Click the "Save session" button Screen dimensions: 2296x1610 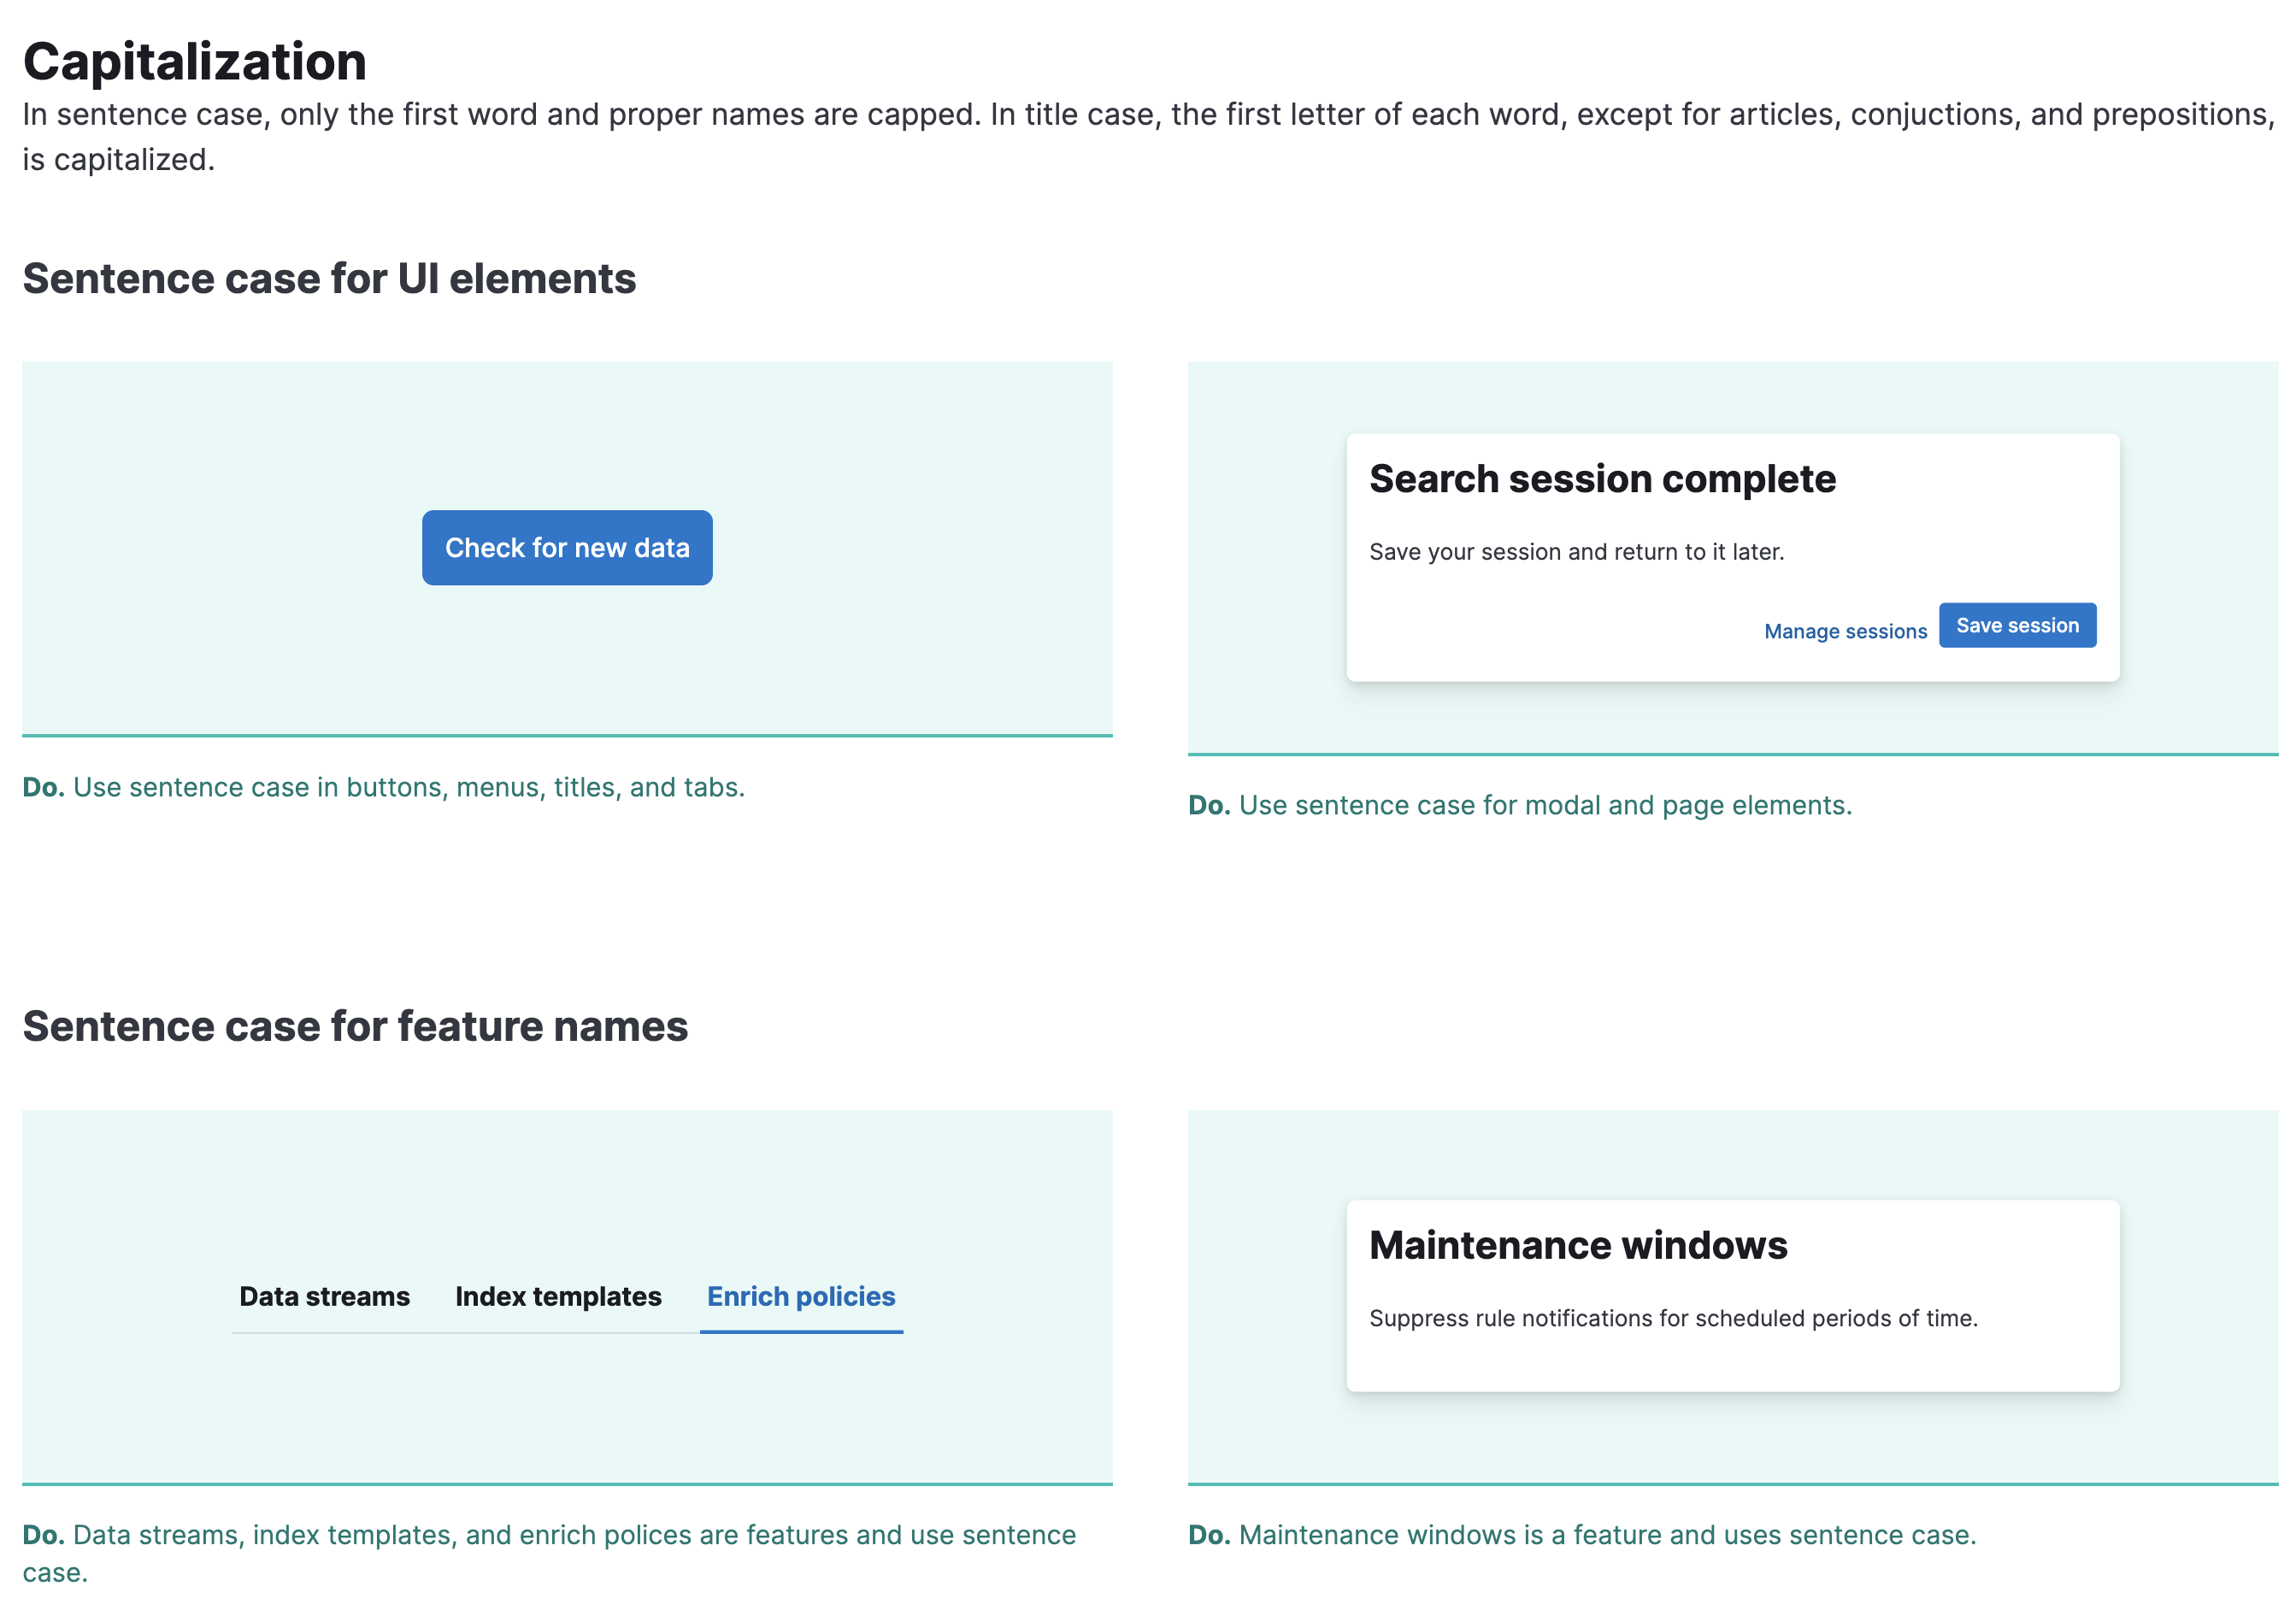pos(2017,625)
